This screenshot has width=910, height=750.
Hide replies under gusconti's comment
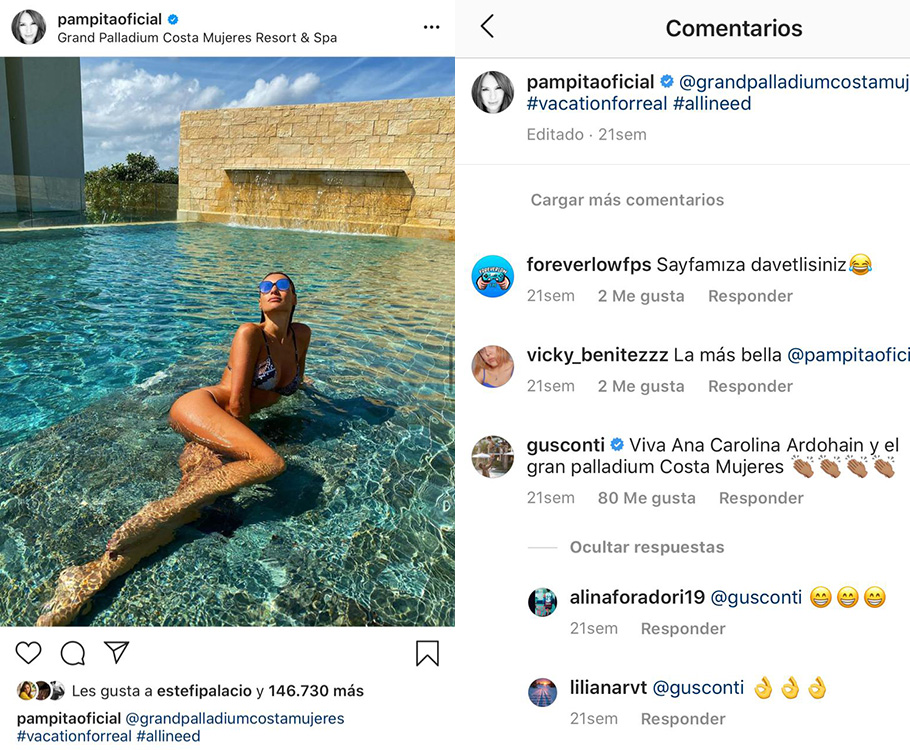click(x=646, y=547)
